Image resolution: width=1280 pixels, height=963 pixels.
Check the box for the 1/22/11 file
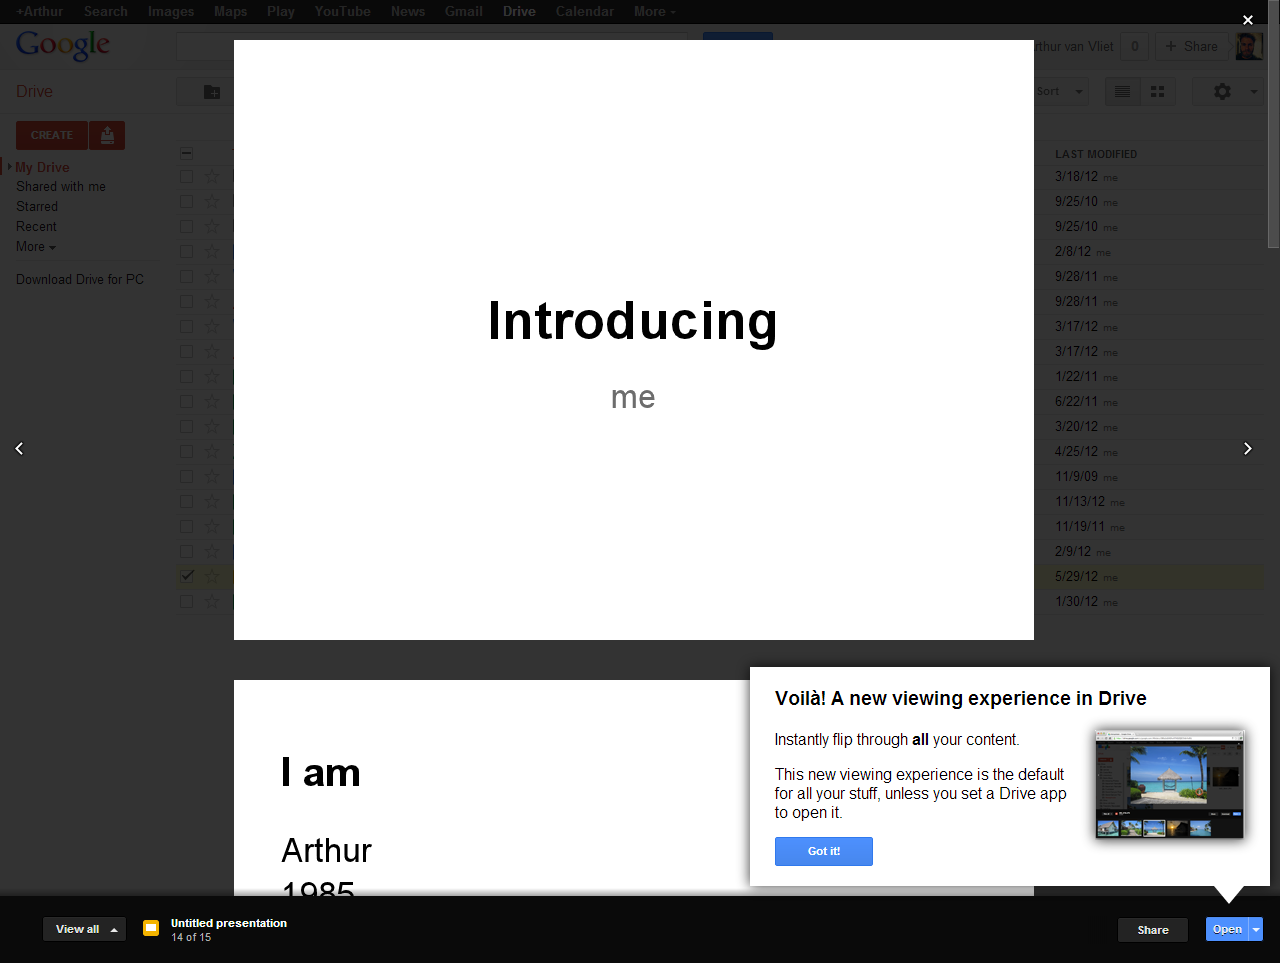point(187,376)
